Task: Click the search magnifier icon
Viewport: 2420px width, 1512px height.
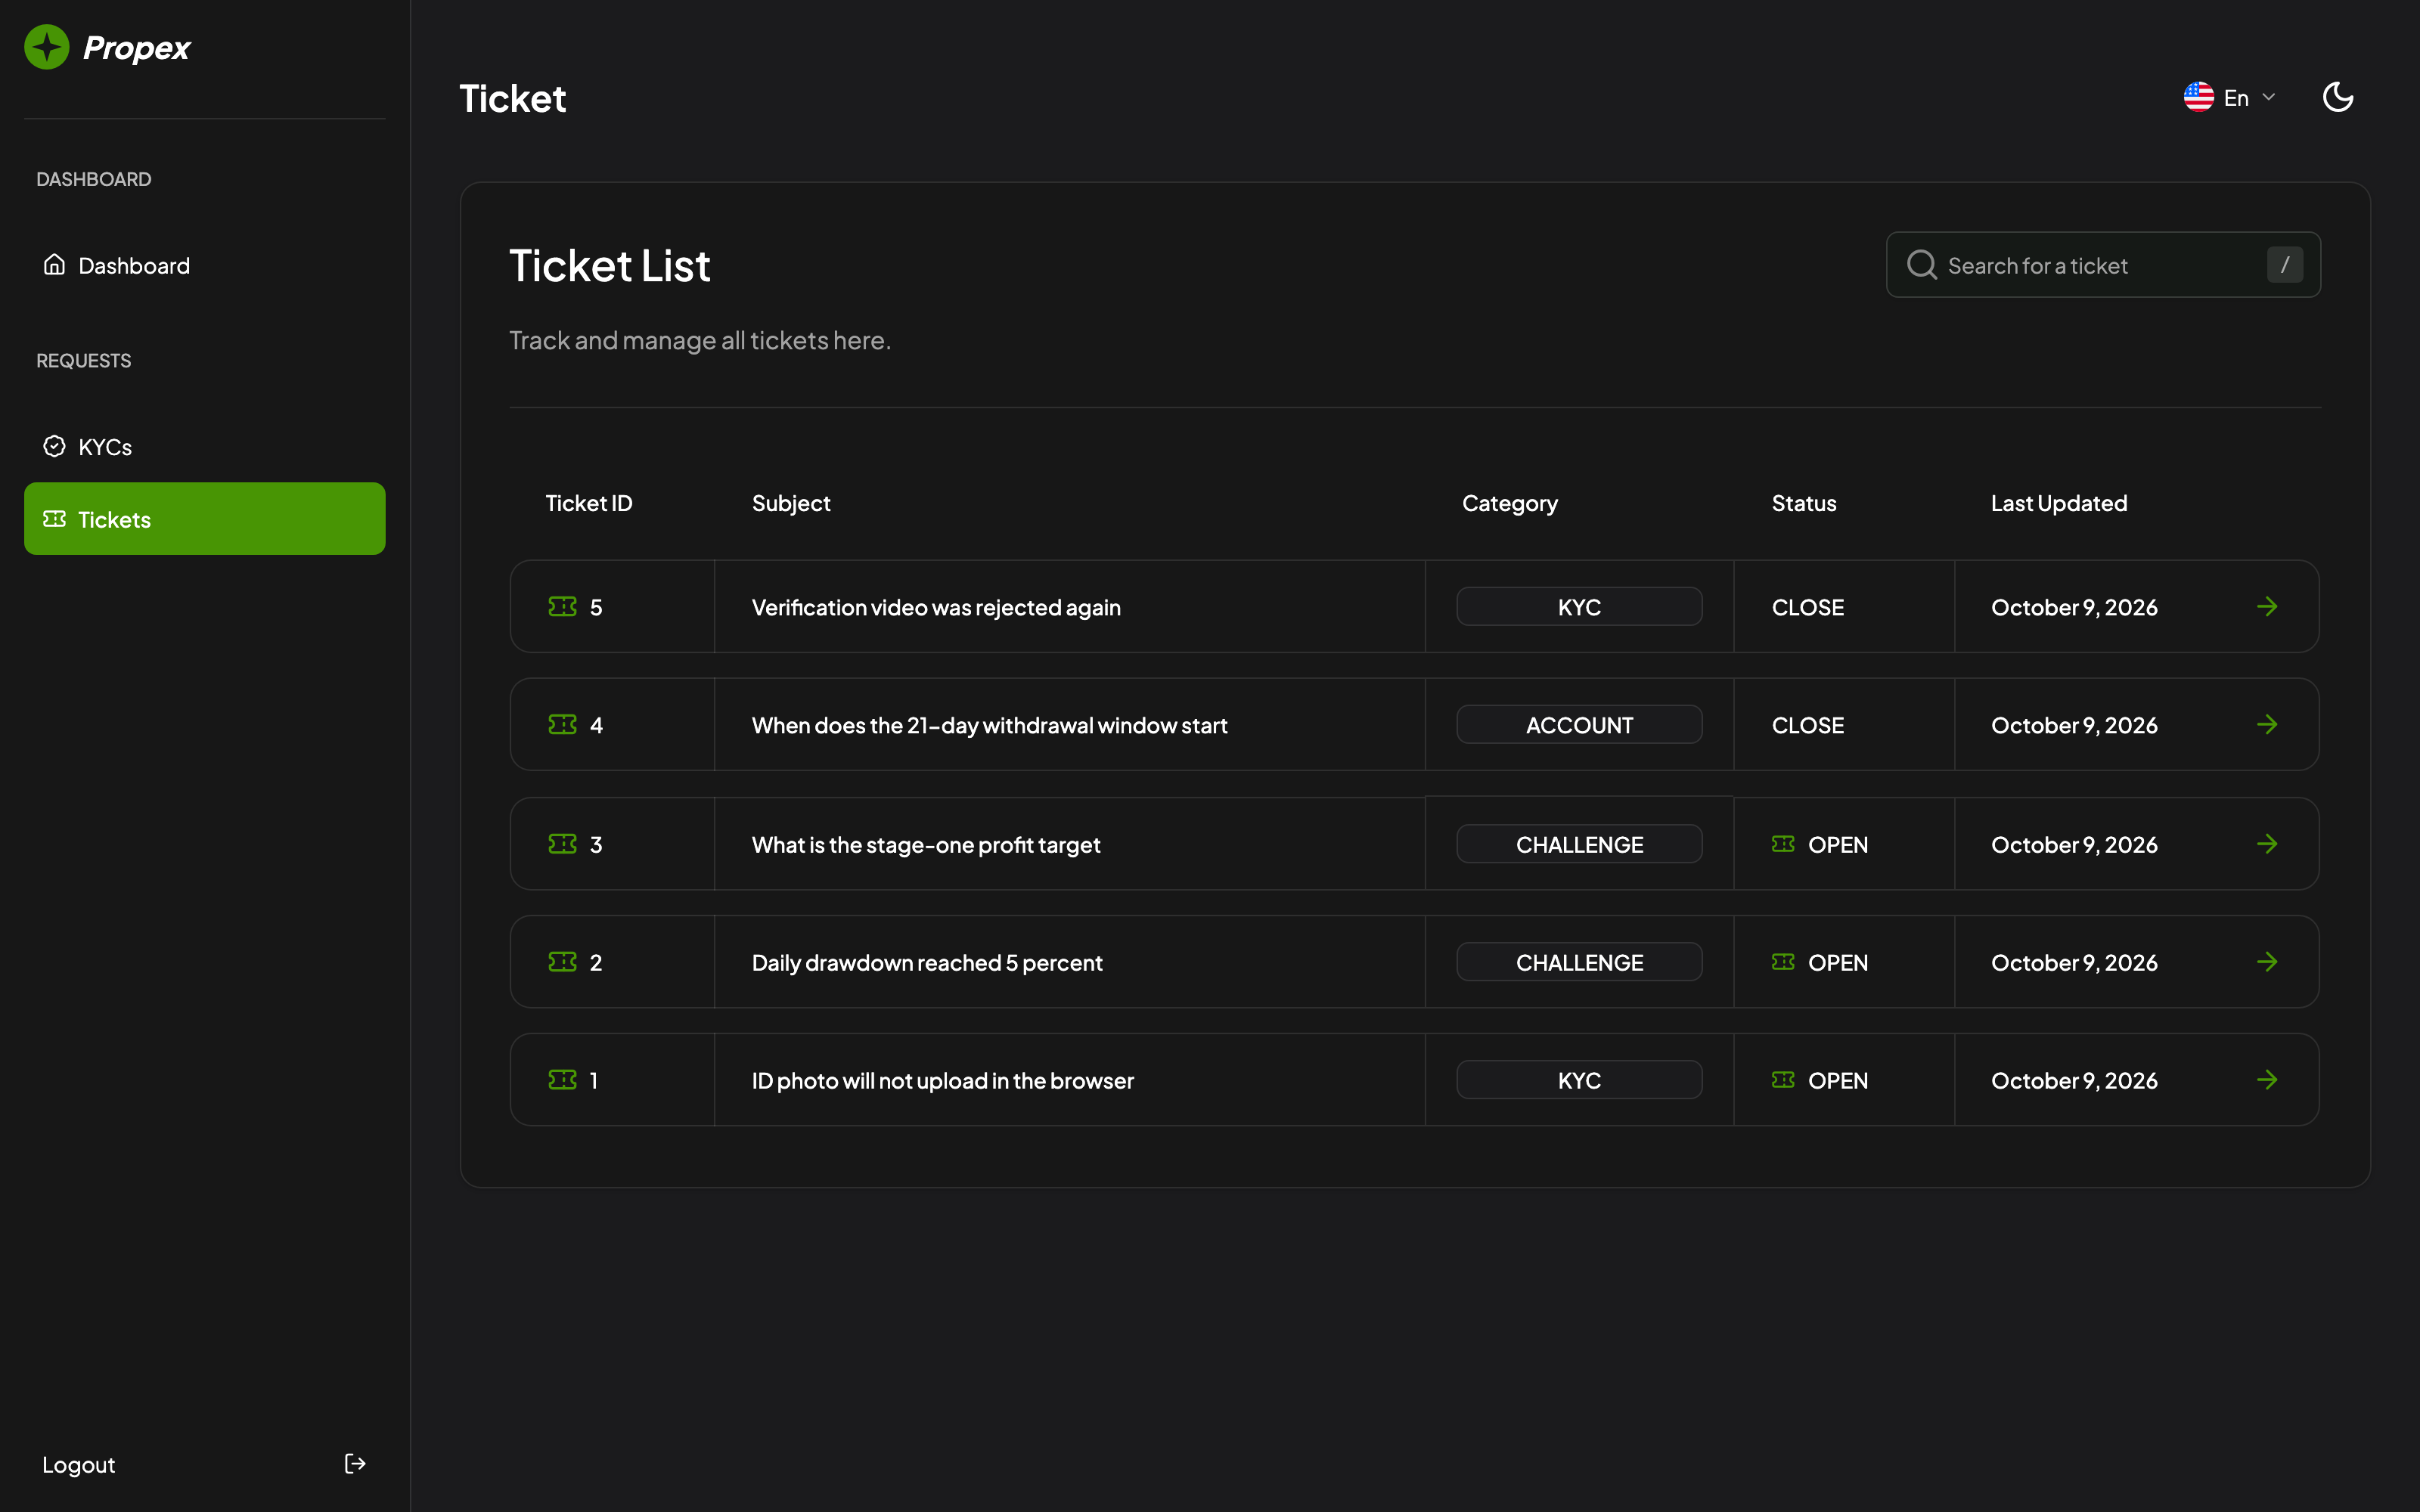Action: point(1921,265)
